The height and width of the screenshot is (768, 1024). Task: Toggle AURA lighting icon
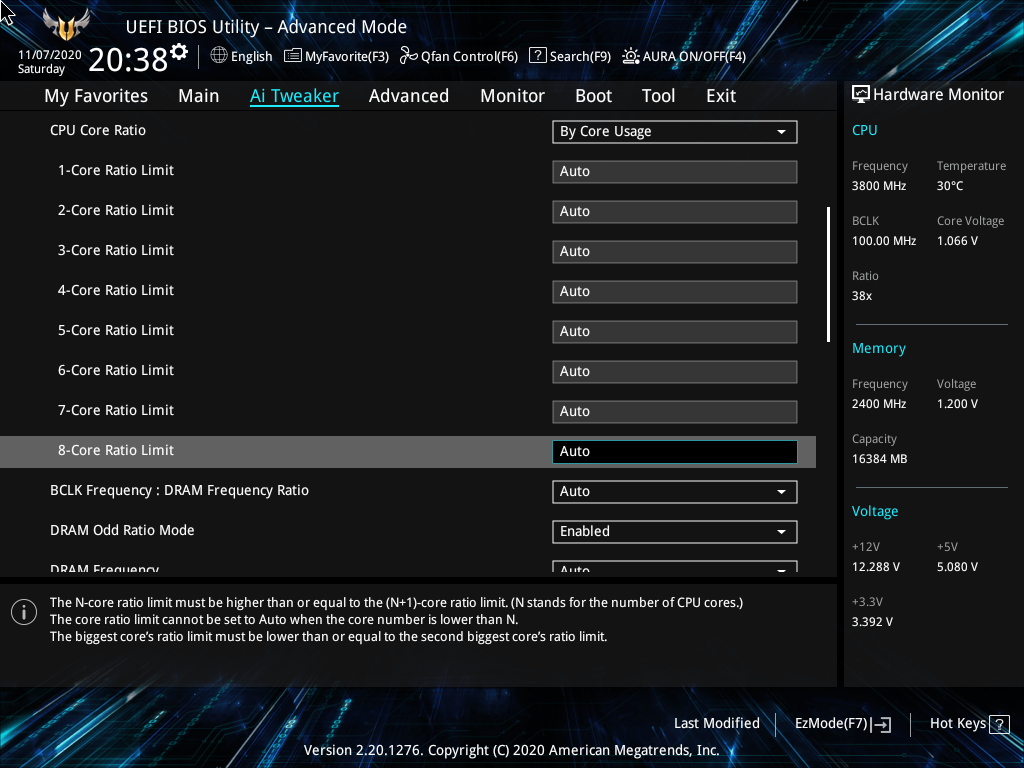630,56
